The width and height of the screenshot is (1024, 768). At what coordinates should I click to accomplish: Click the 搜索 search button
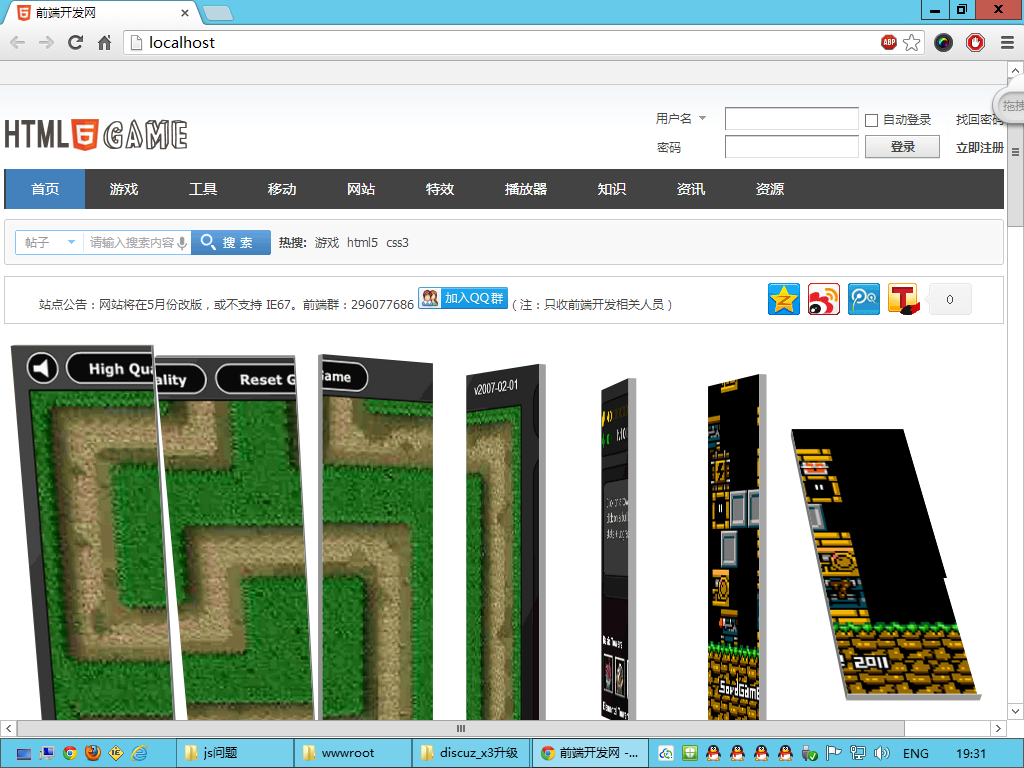231,242
